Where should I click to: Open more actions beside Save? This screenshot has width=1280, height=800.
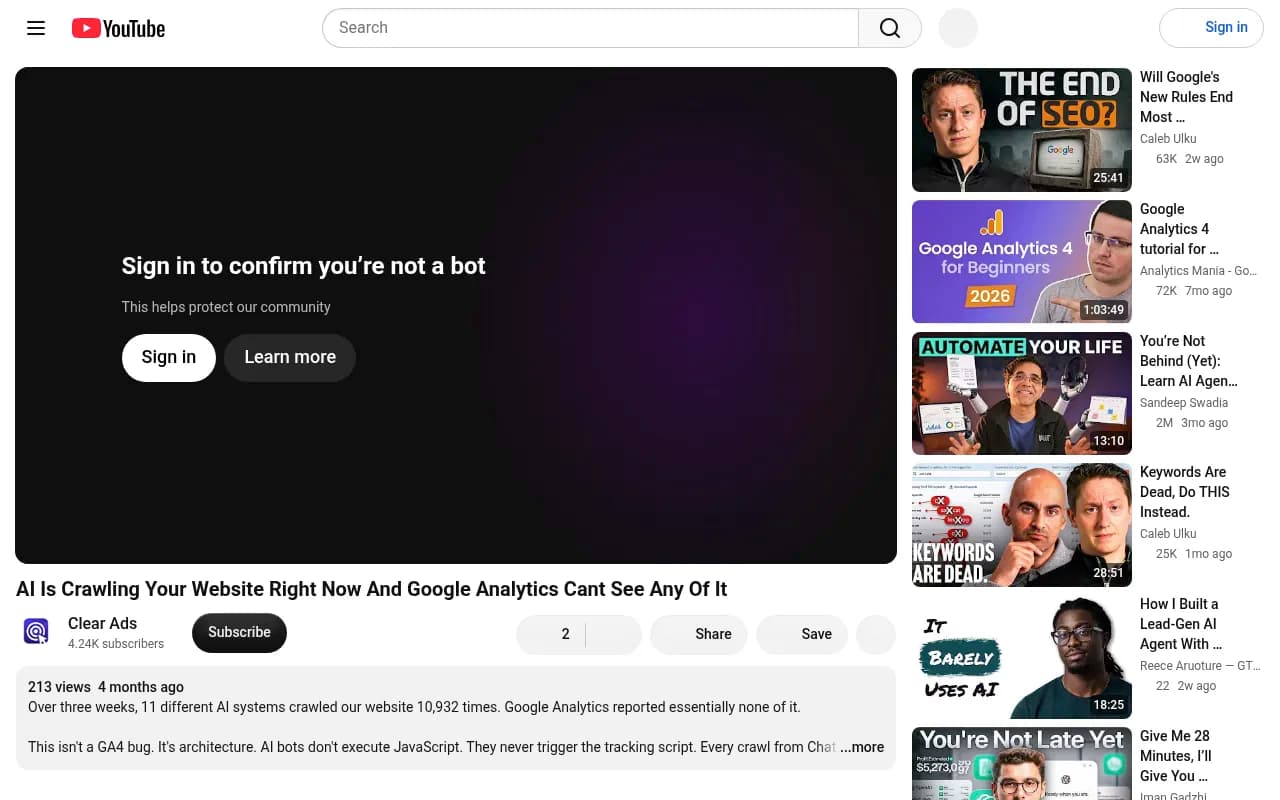coord(877,634)
